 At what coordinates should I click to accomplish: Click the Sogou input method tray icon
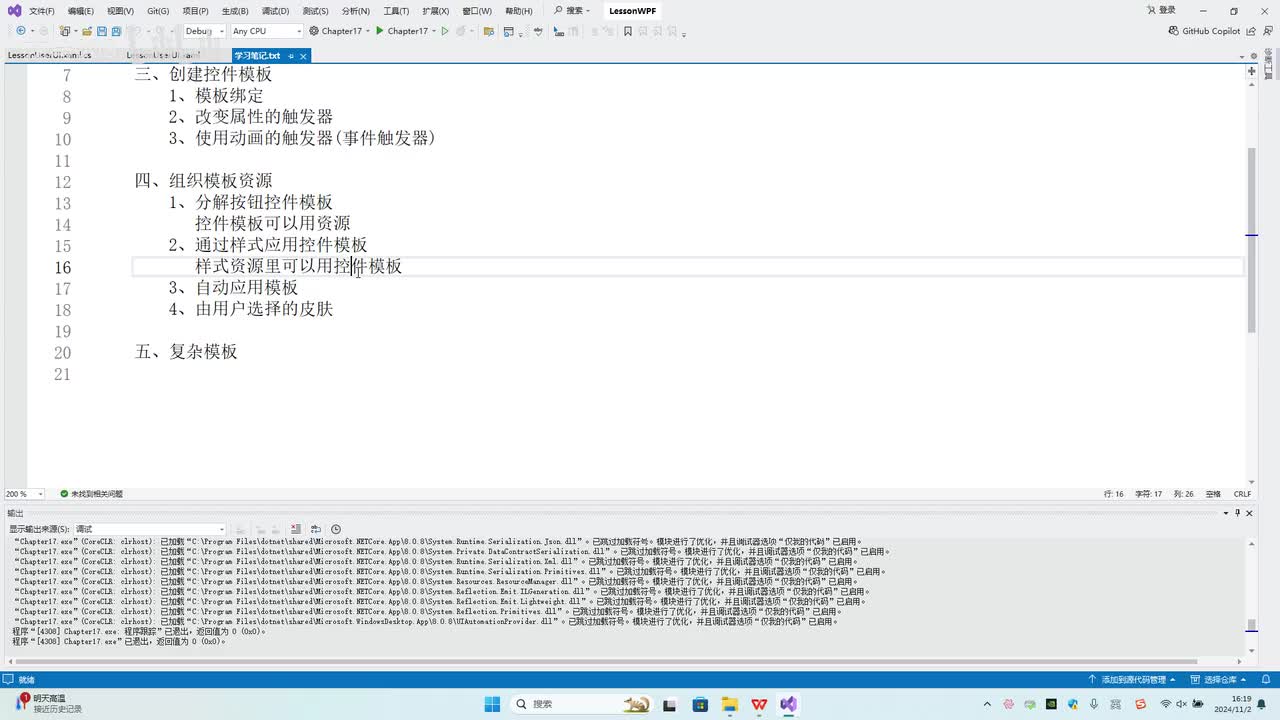pyautogui.click(x=1141, y=704)
